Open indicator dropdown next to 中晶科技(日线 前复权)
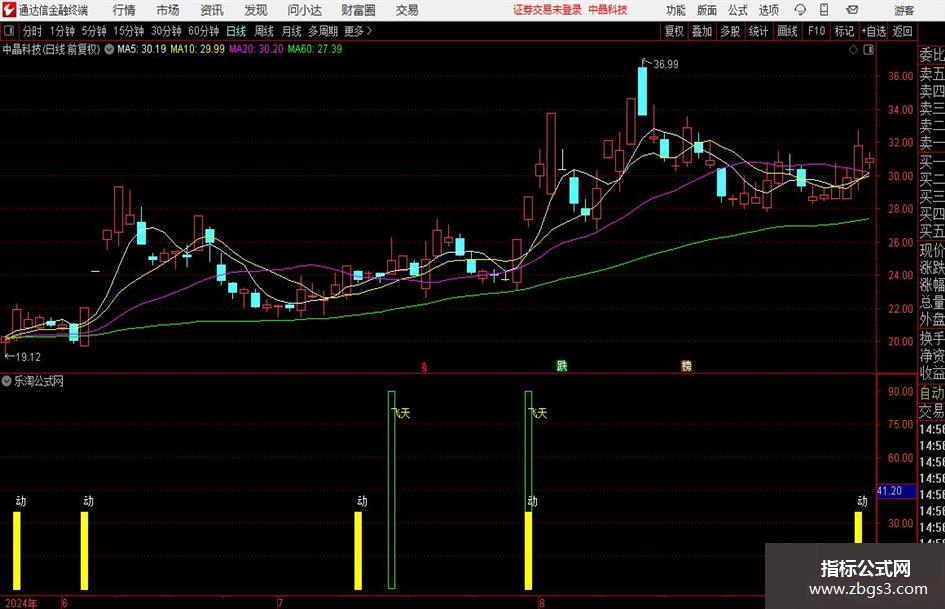945x609 pixels. click(109, 49)
